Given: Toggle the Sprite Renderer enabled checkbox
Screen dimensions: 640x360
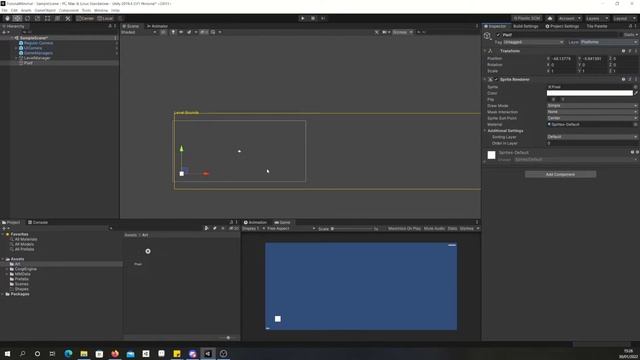Looking at the screenshot, I should [496, 80].
